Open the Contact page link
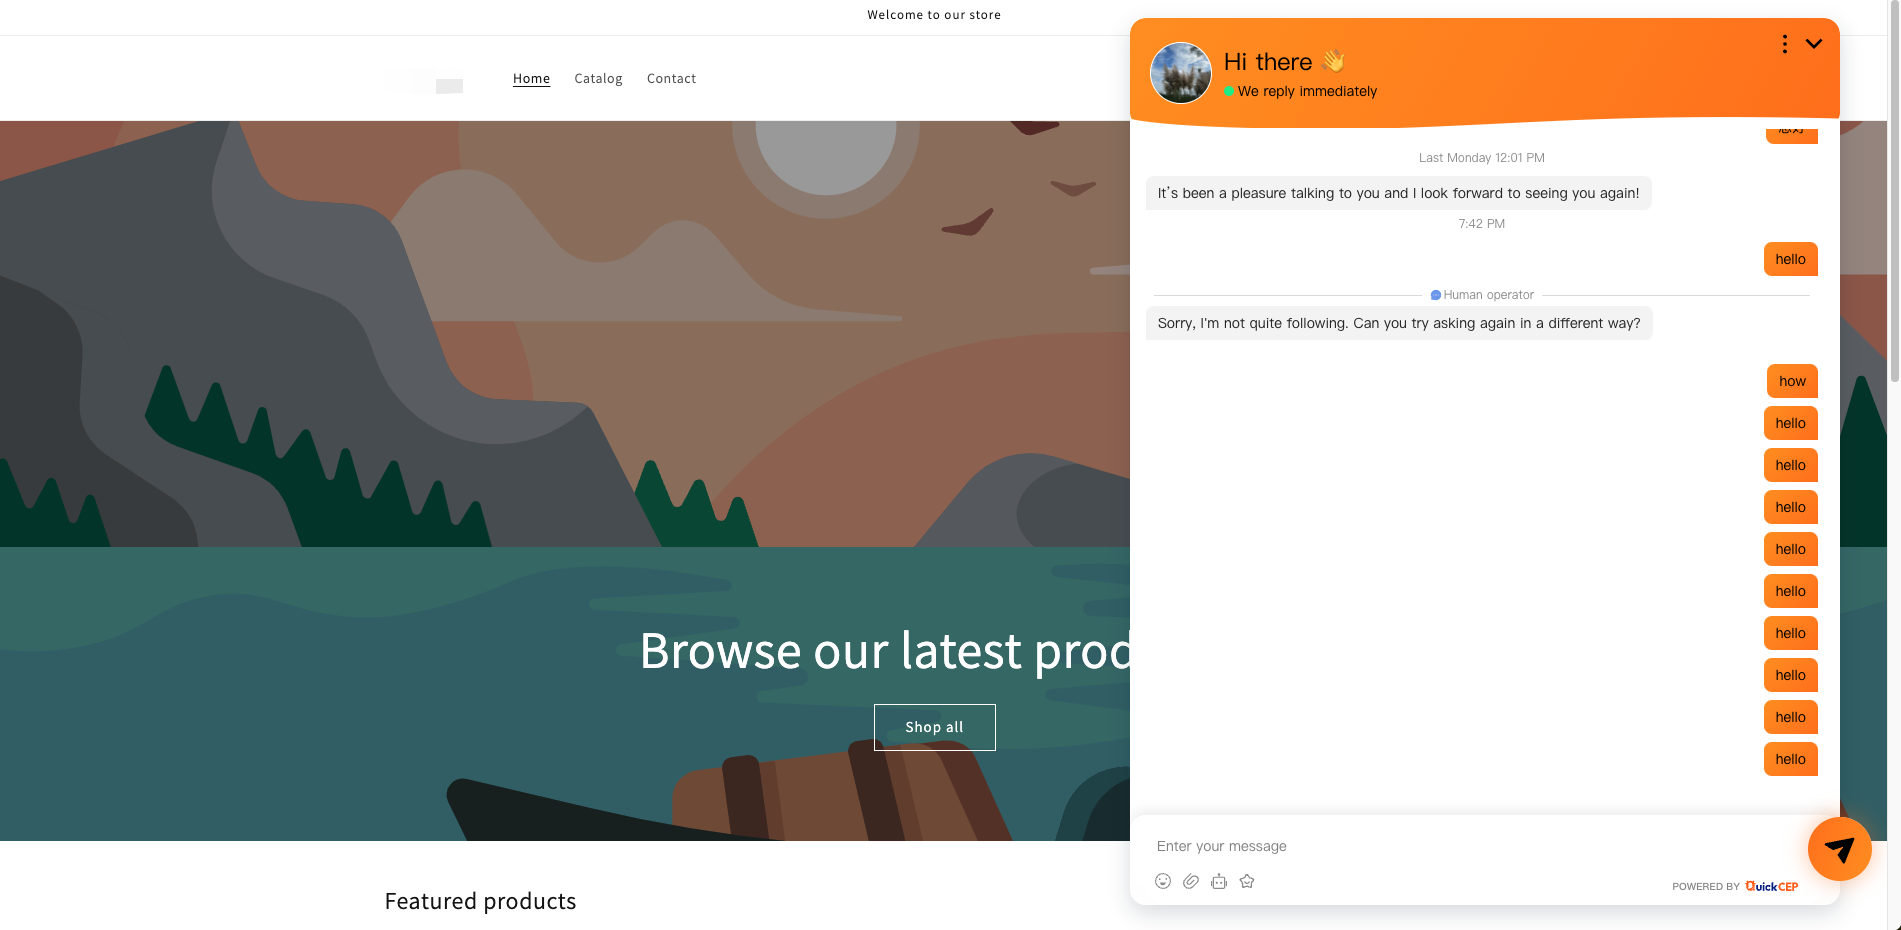1901x930 pixels. 671,78
